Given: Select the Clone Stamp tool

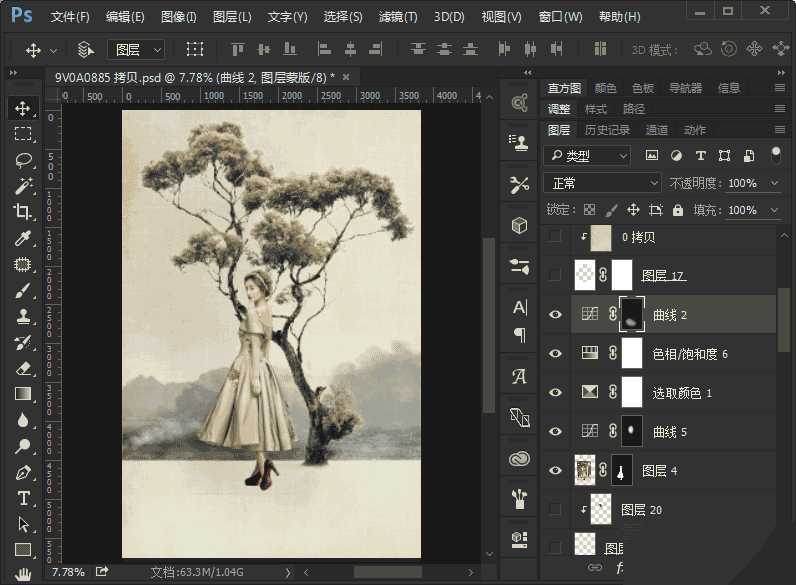Looking at the screenshot, I should click(23, 316).
